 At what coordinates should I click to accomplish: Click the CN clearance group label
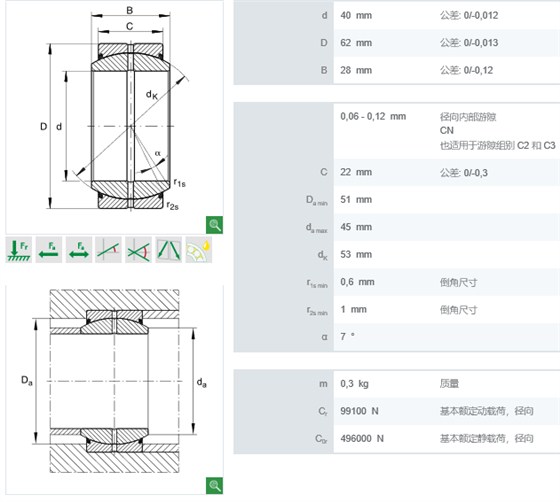point(446,131)
